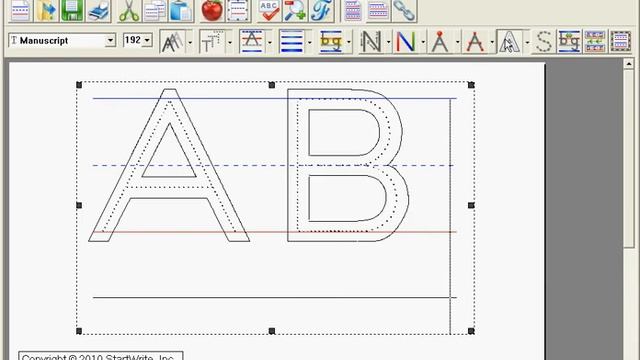Paste from the clipboard icon
The image size is (640, 360).
click(x=181, y=10)
